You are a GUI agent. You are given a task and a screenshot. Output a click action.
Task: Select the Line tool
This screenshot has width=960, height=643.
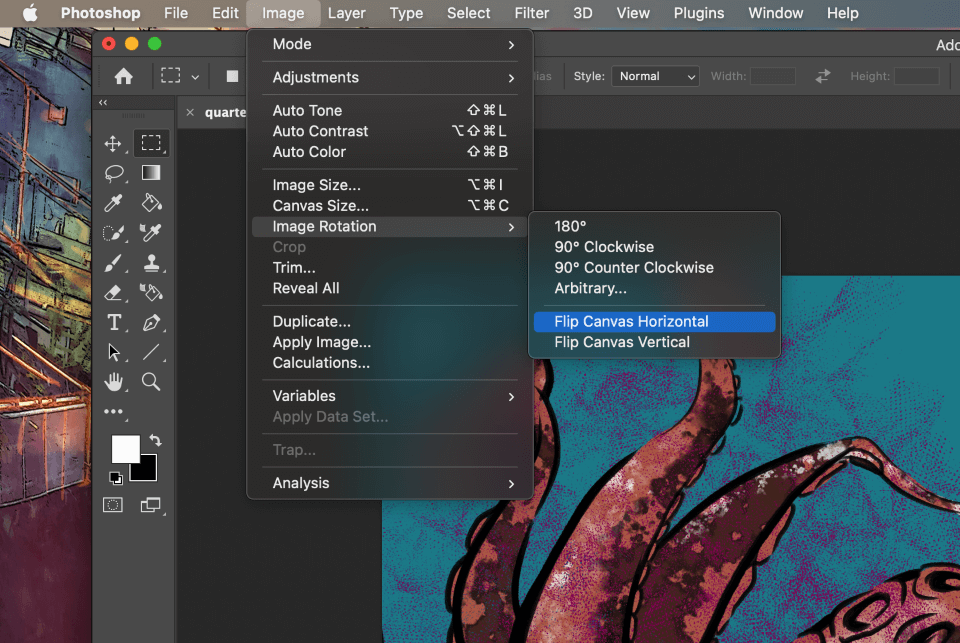click(x=151, y=352)
